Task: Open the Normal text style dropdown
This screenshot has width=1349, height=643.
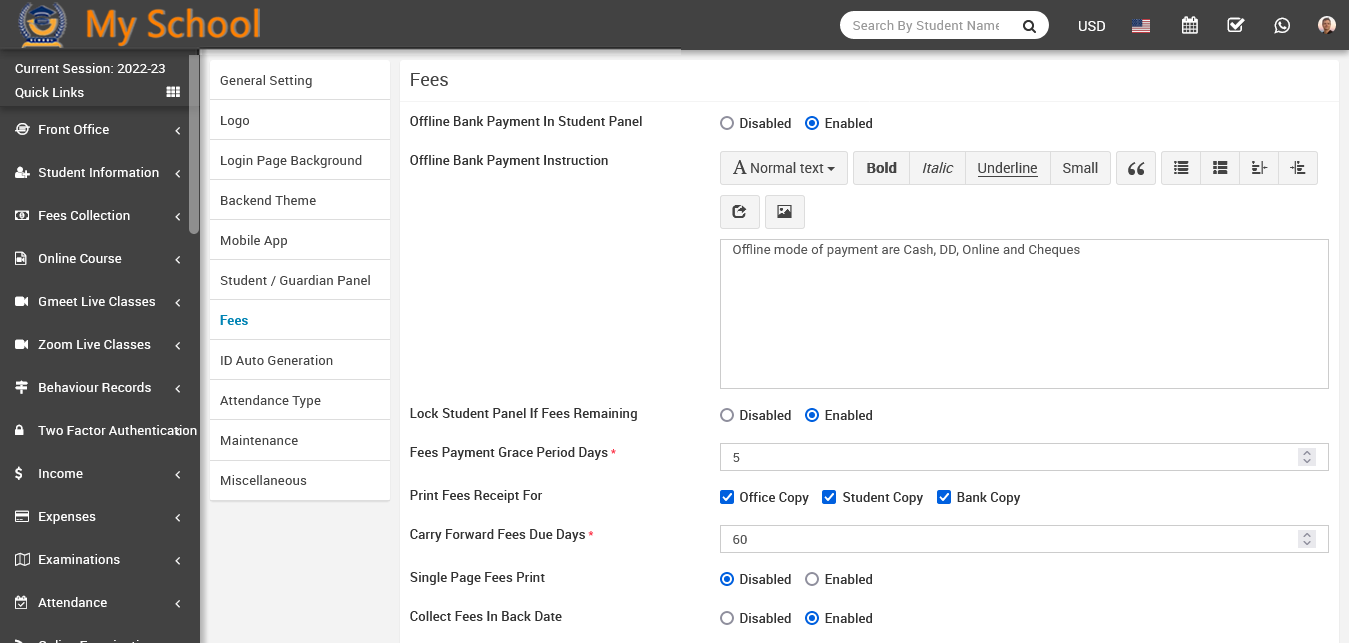Action: (x=784, y=168)
